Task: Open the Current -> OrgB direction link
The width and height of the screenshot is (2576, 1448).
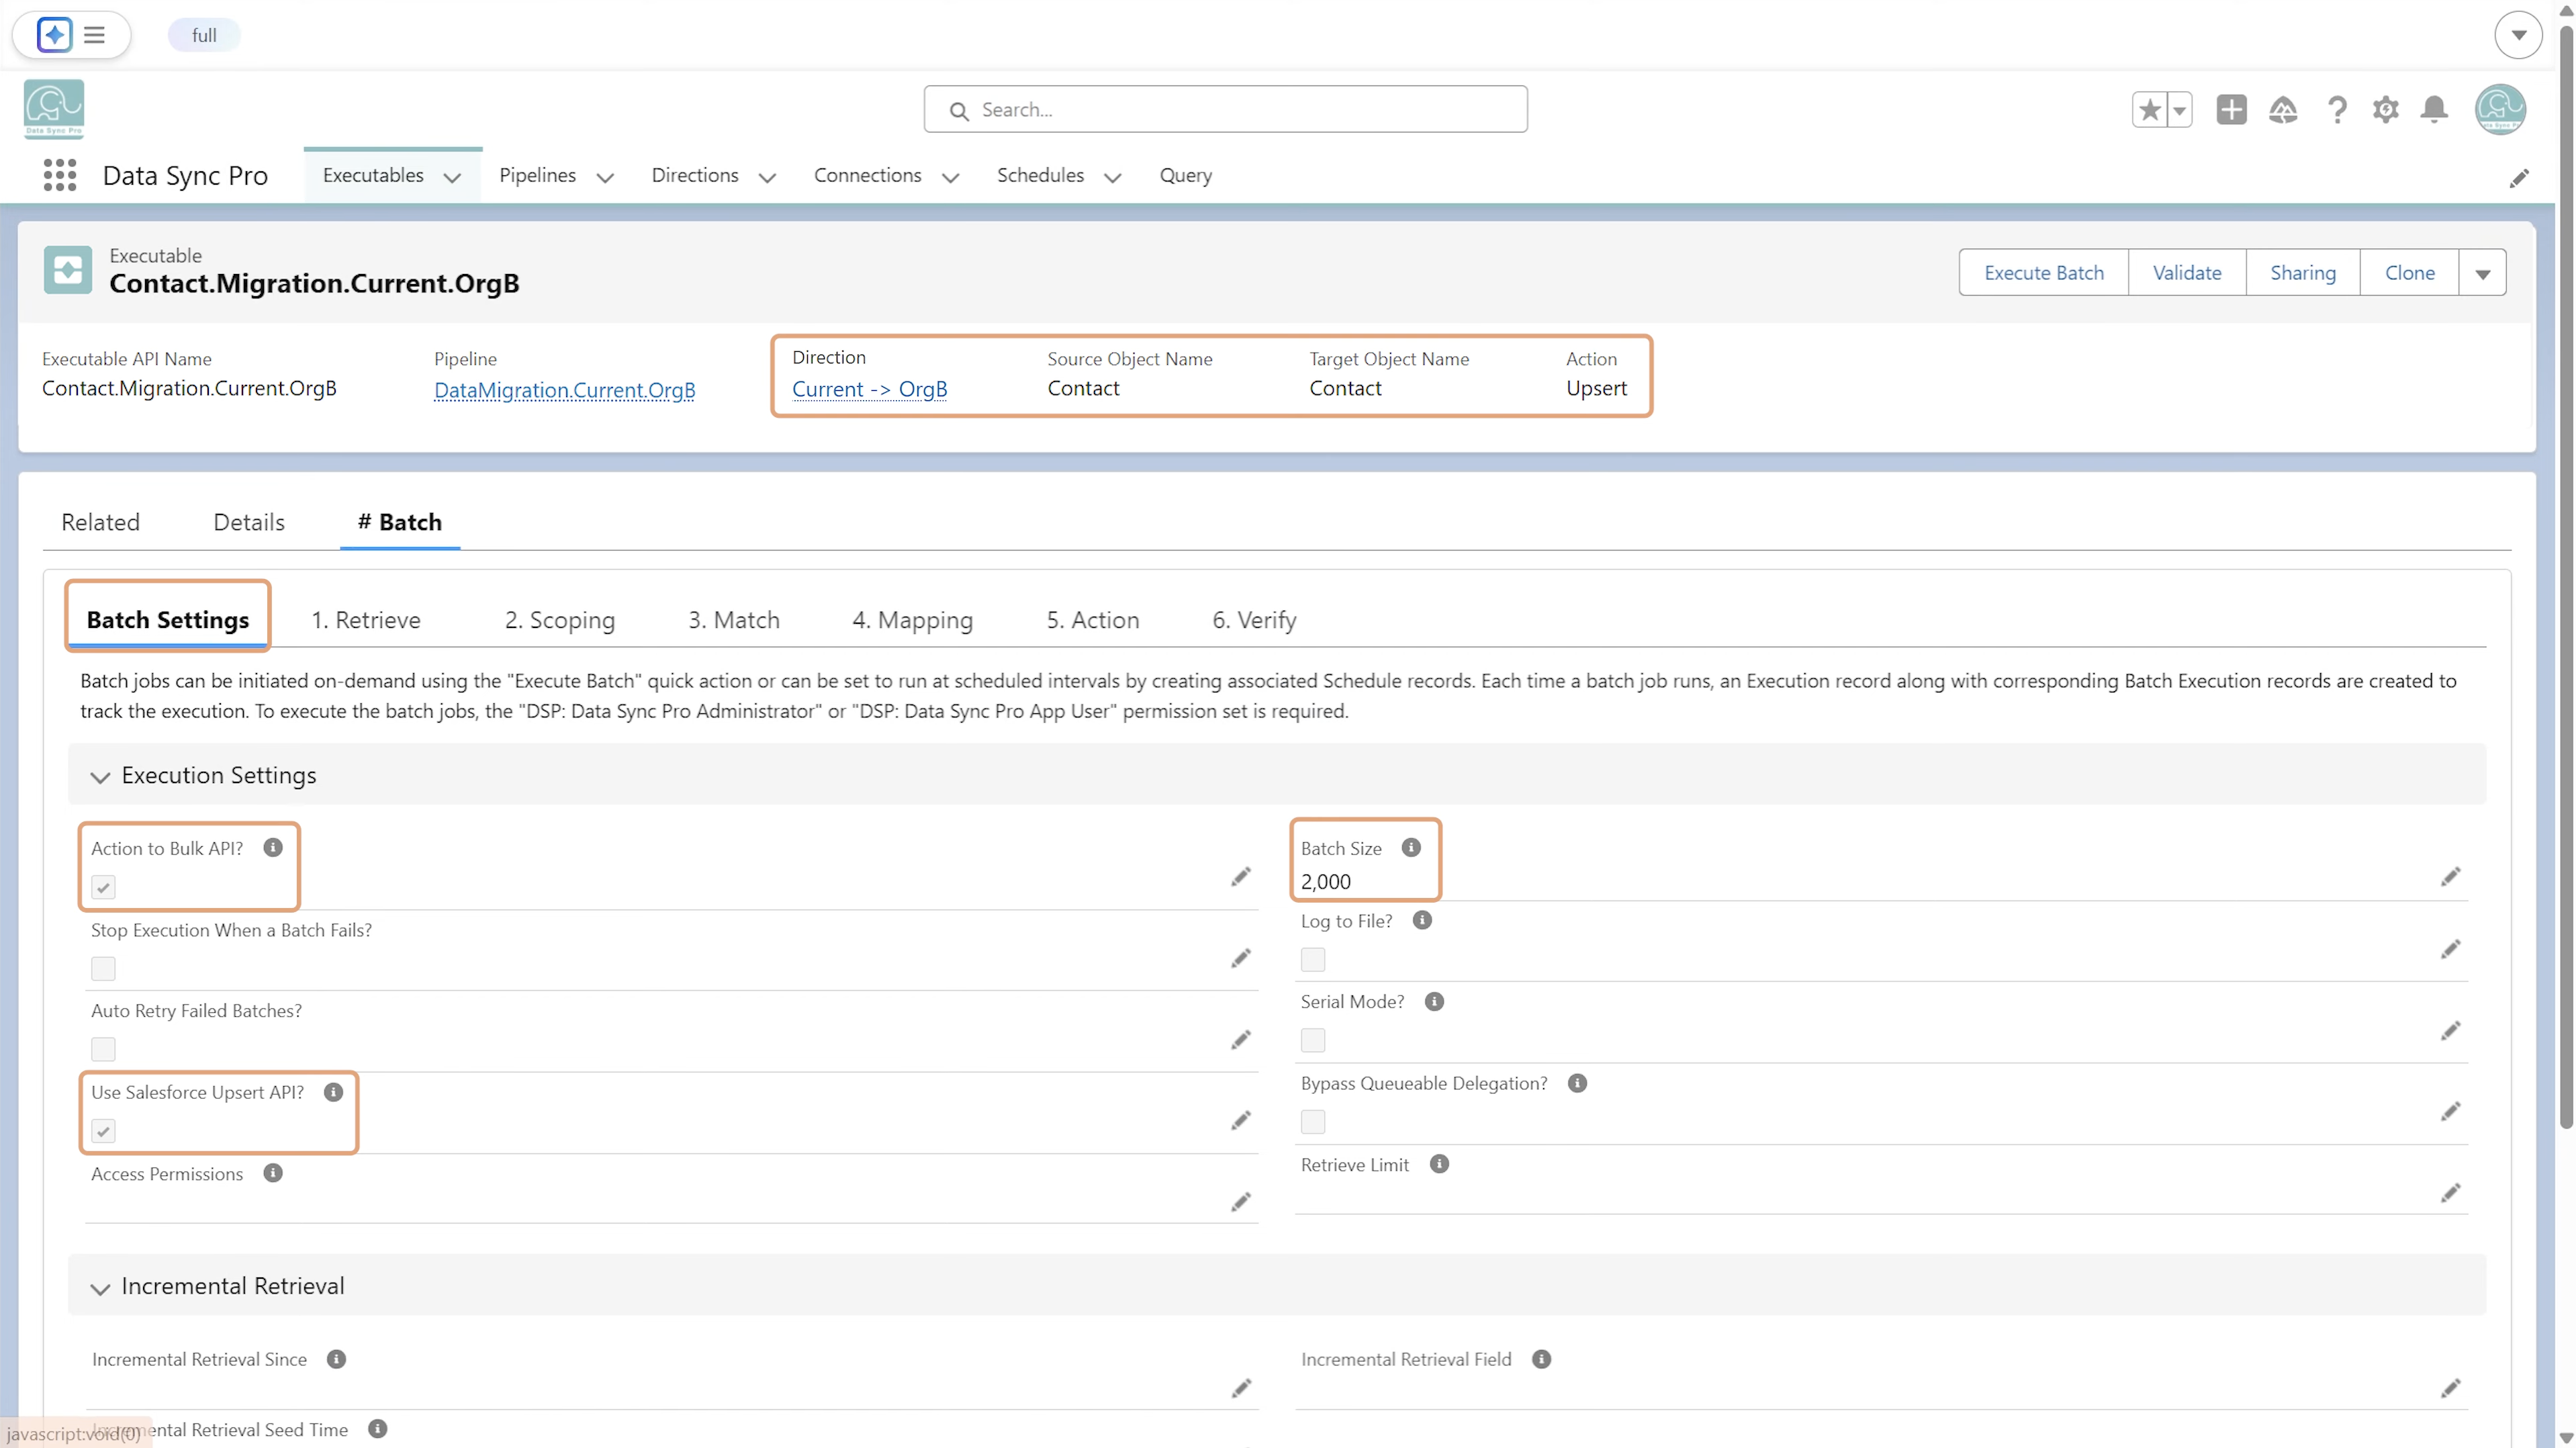Action: pyautogui.click(x=869, y=389)
